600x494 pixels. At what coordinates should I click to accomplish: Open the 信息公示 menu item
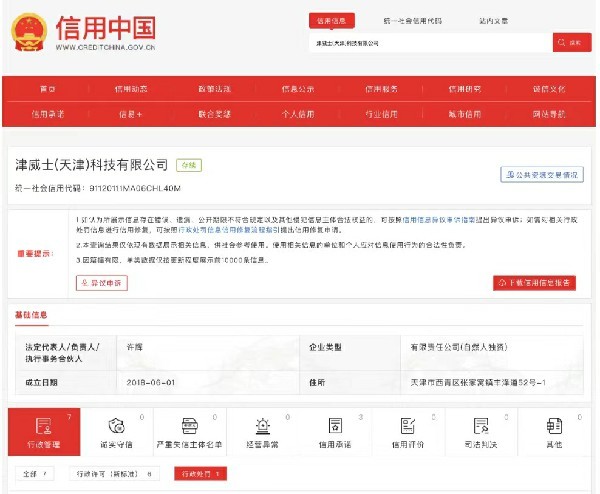(298, 89)
